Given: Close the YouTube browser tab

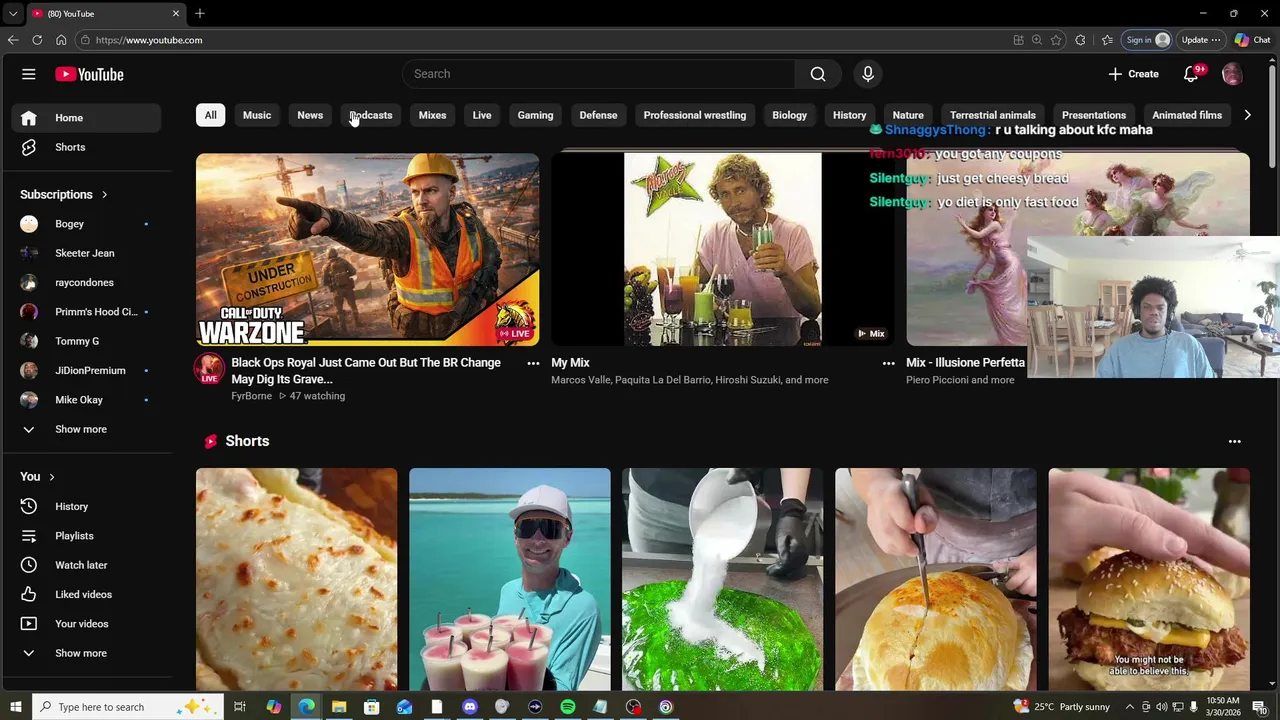Looking at the screenshot, I should (x=176, y=13).
